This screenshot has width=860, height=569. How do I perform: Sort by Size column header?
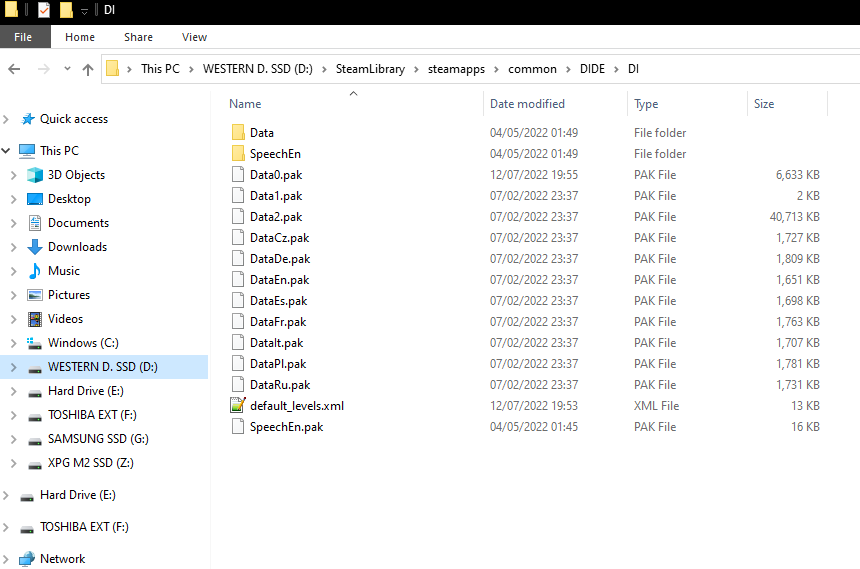[x=763, y=104]
